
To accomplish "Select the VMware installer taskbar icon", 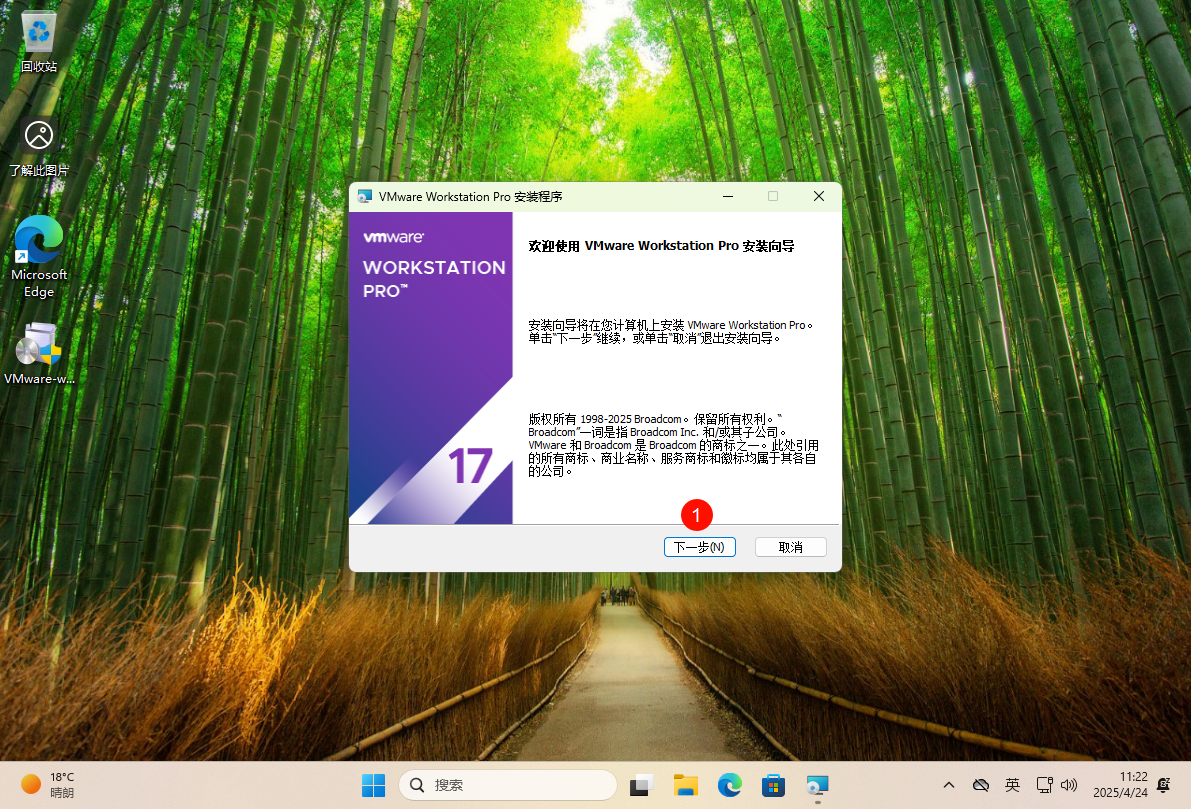I will pos(817,785).
